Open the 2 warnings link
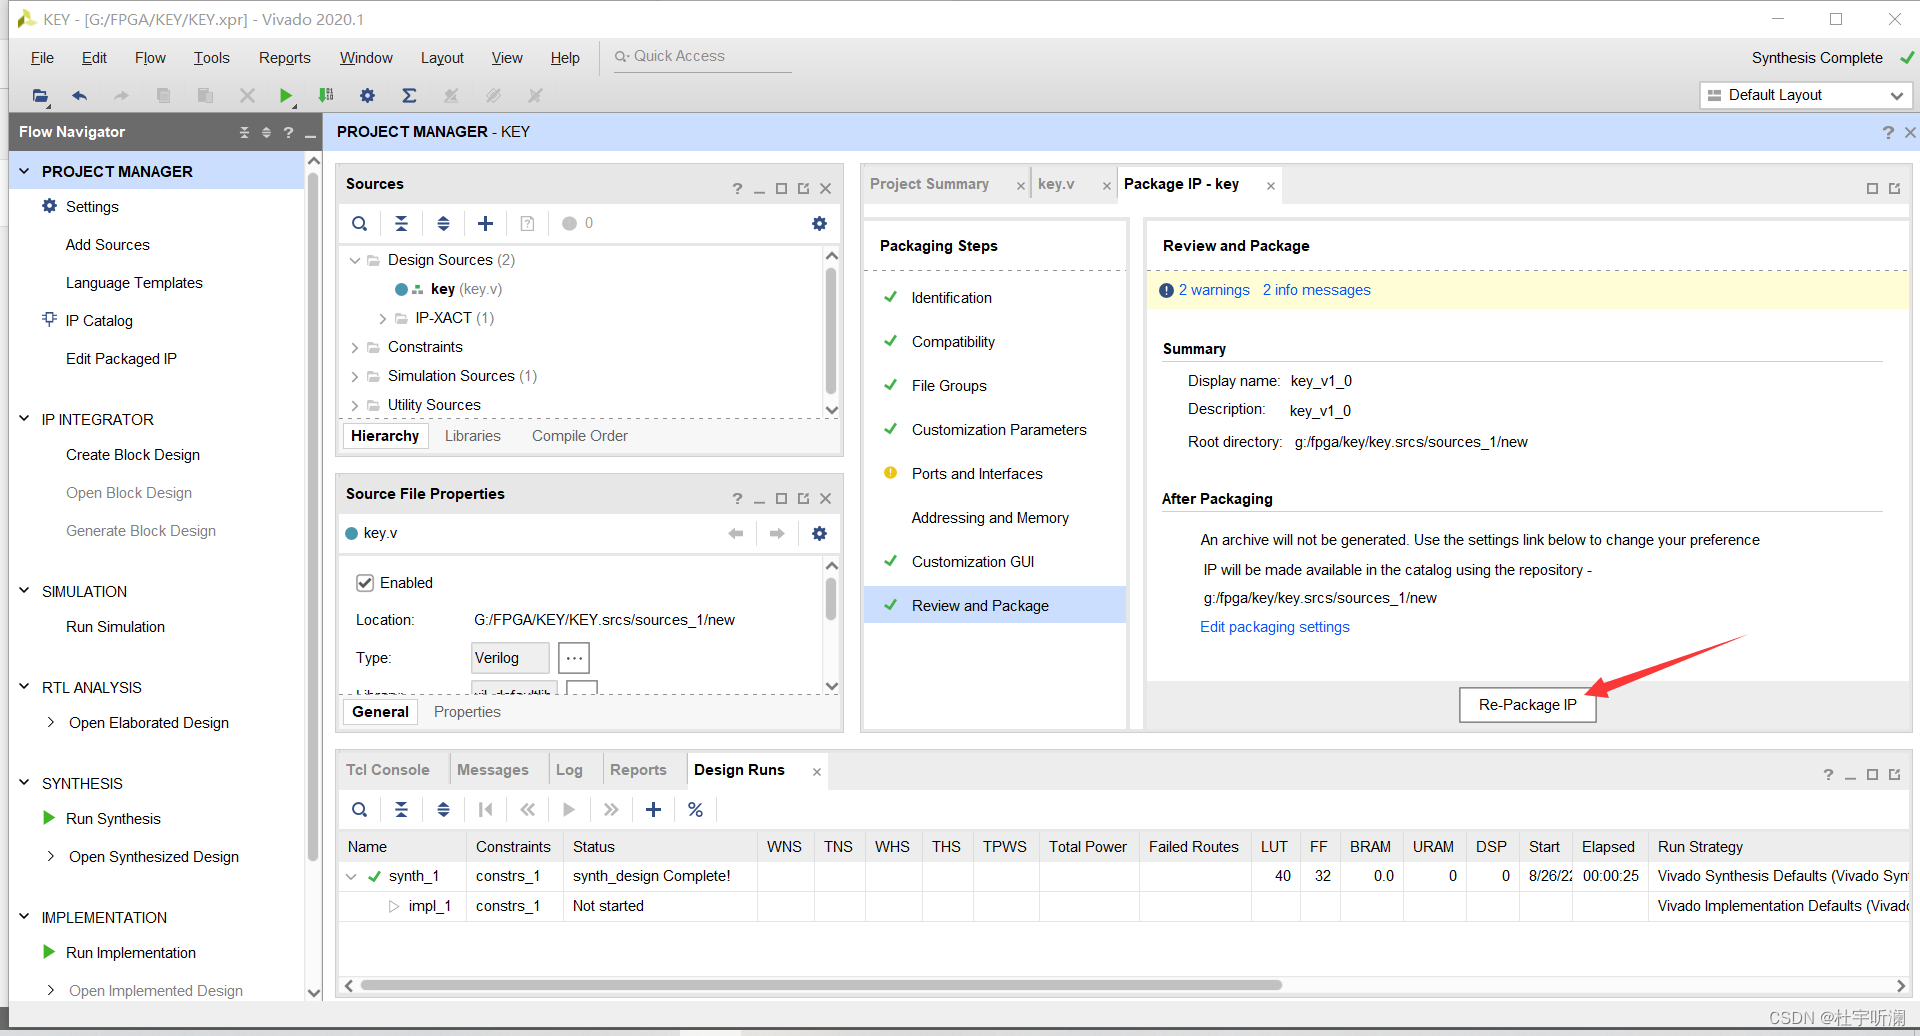 click(1214, 290)
